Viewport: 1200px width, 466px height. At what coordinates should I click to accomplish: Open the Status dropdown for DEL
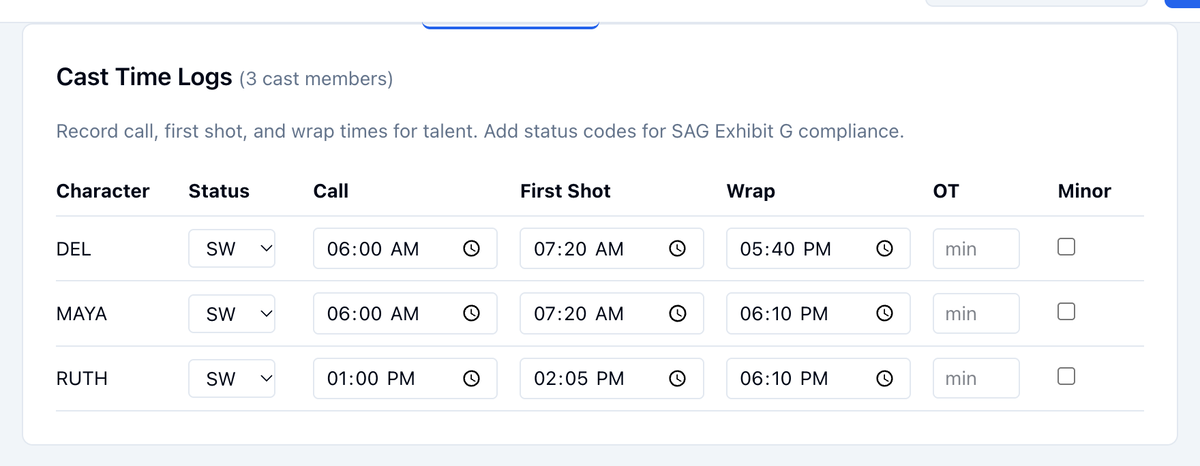click(232, 249)
